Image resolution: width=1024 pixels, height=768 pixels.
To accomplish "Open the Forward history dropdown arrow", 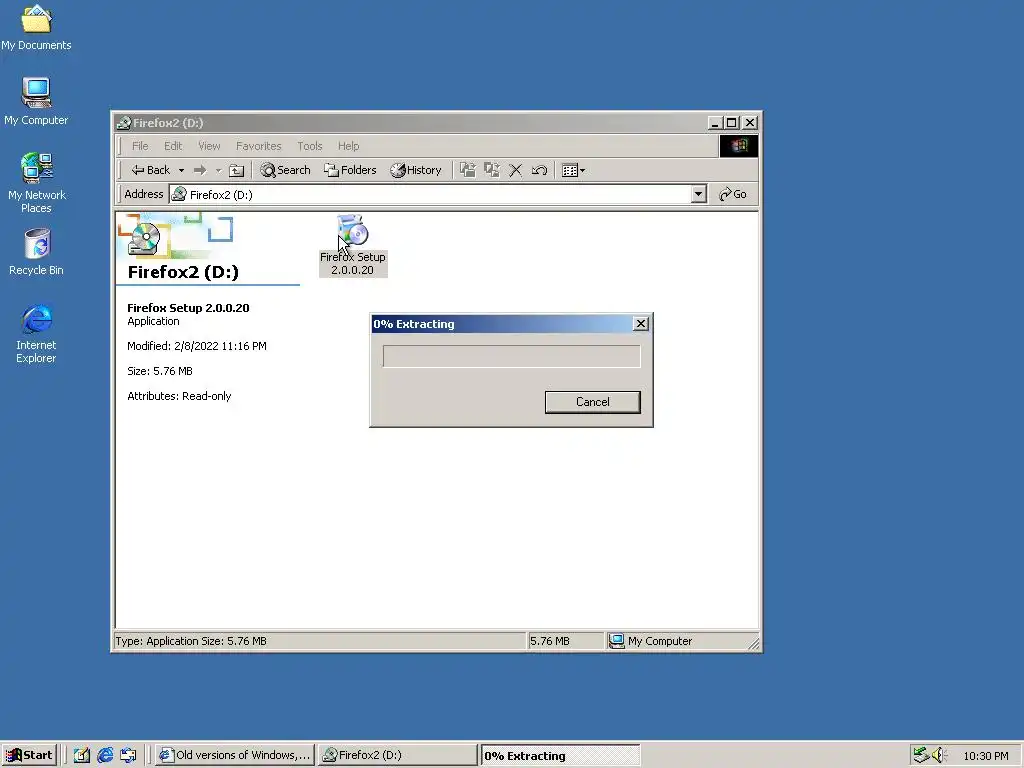I will 218,170.
